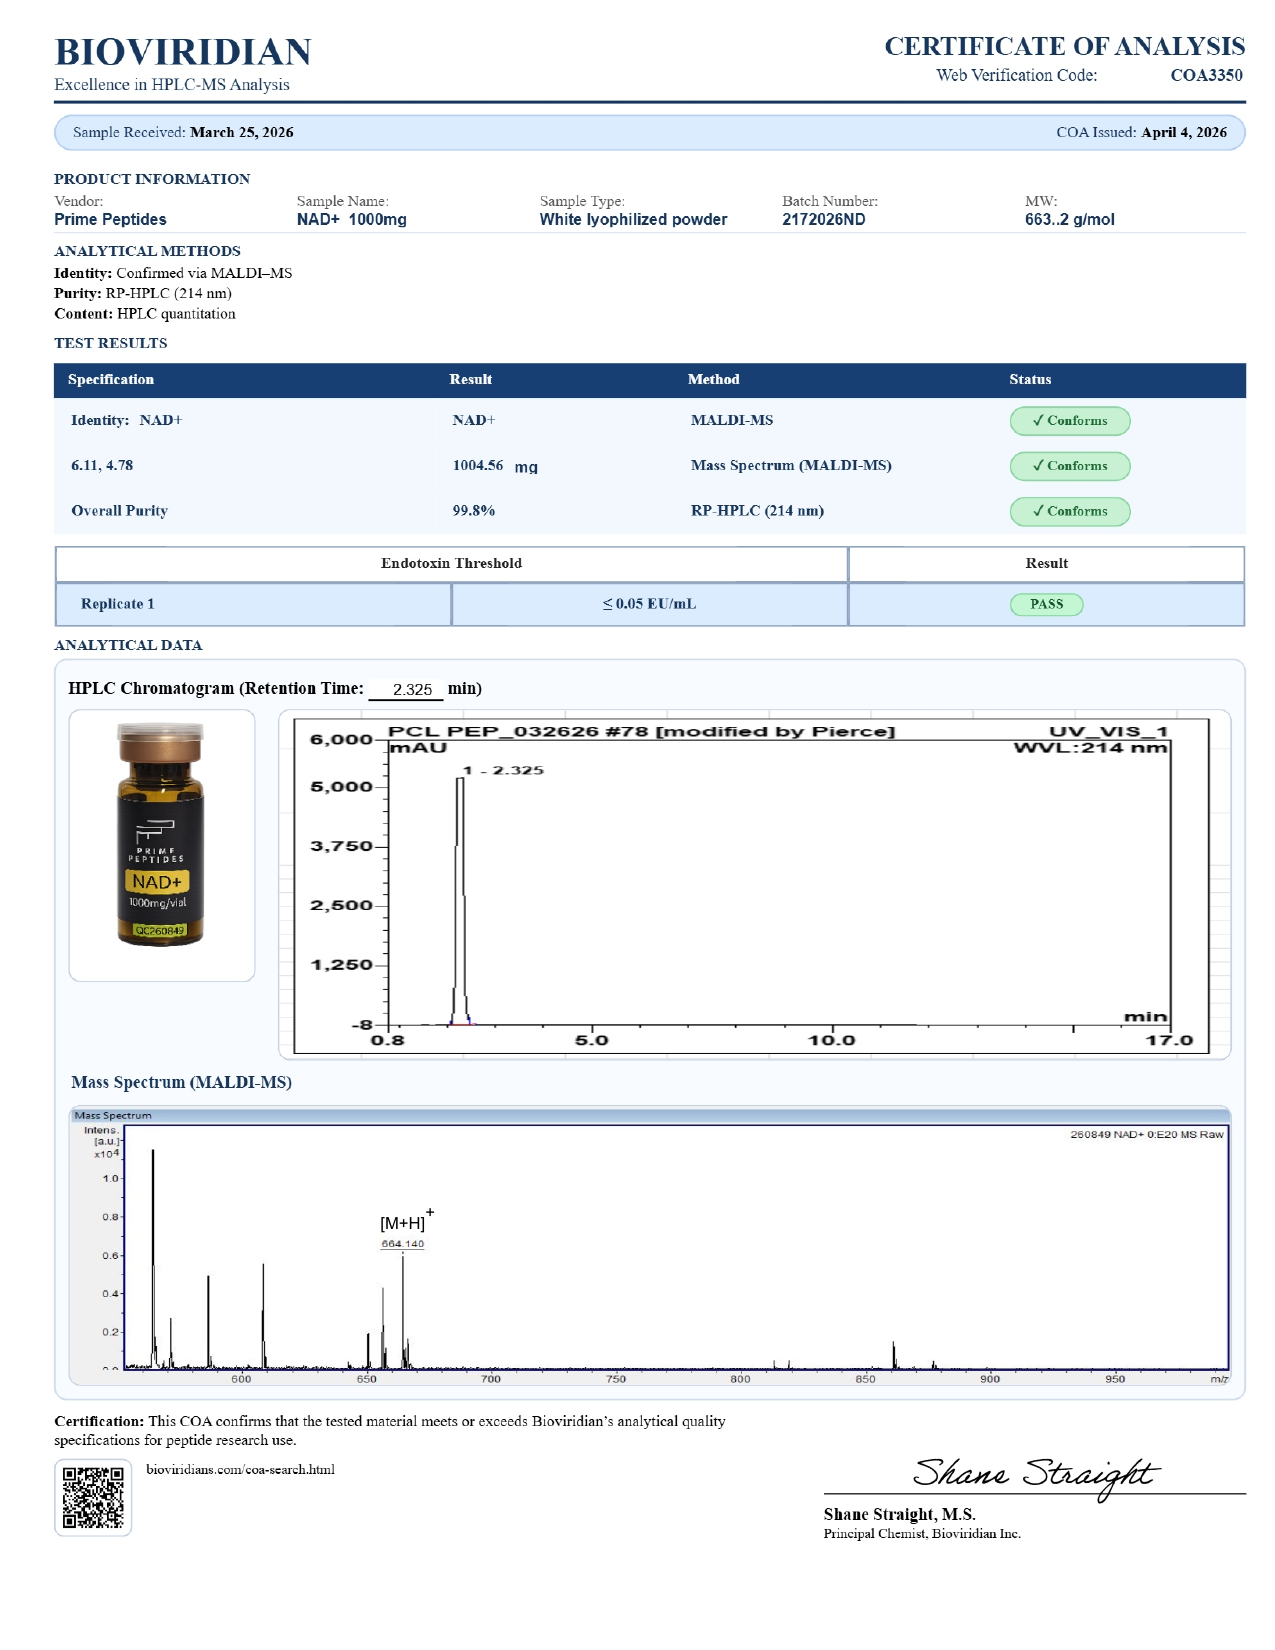The width and height of the screenshot is (1275, 1650).
Task: Click the Result column header in test table
Action: click(x=471, y=379)
